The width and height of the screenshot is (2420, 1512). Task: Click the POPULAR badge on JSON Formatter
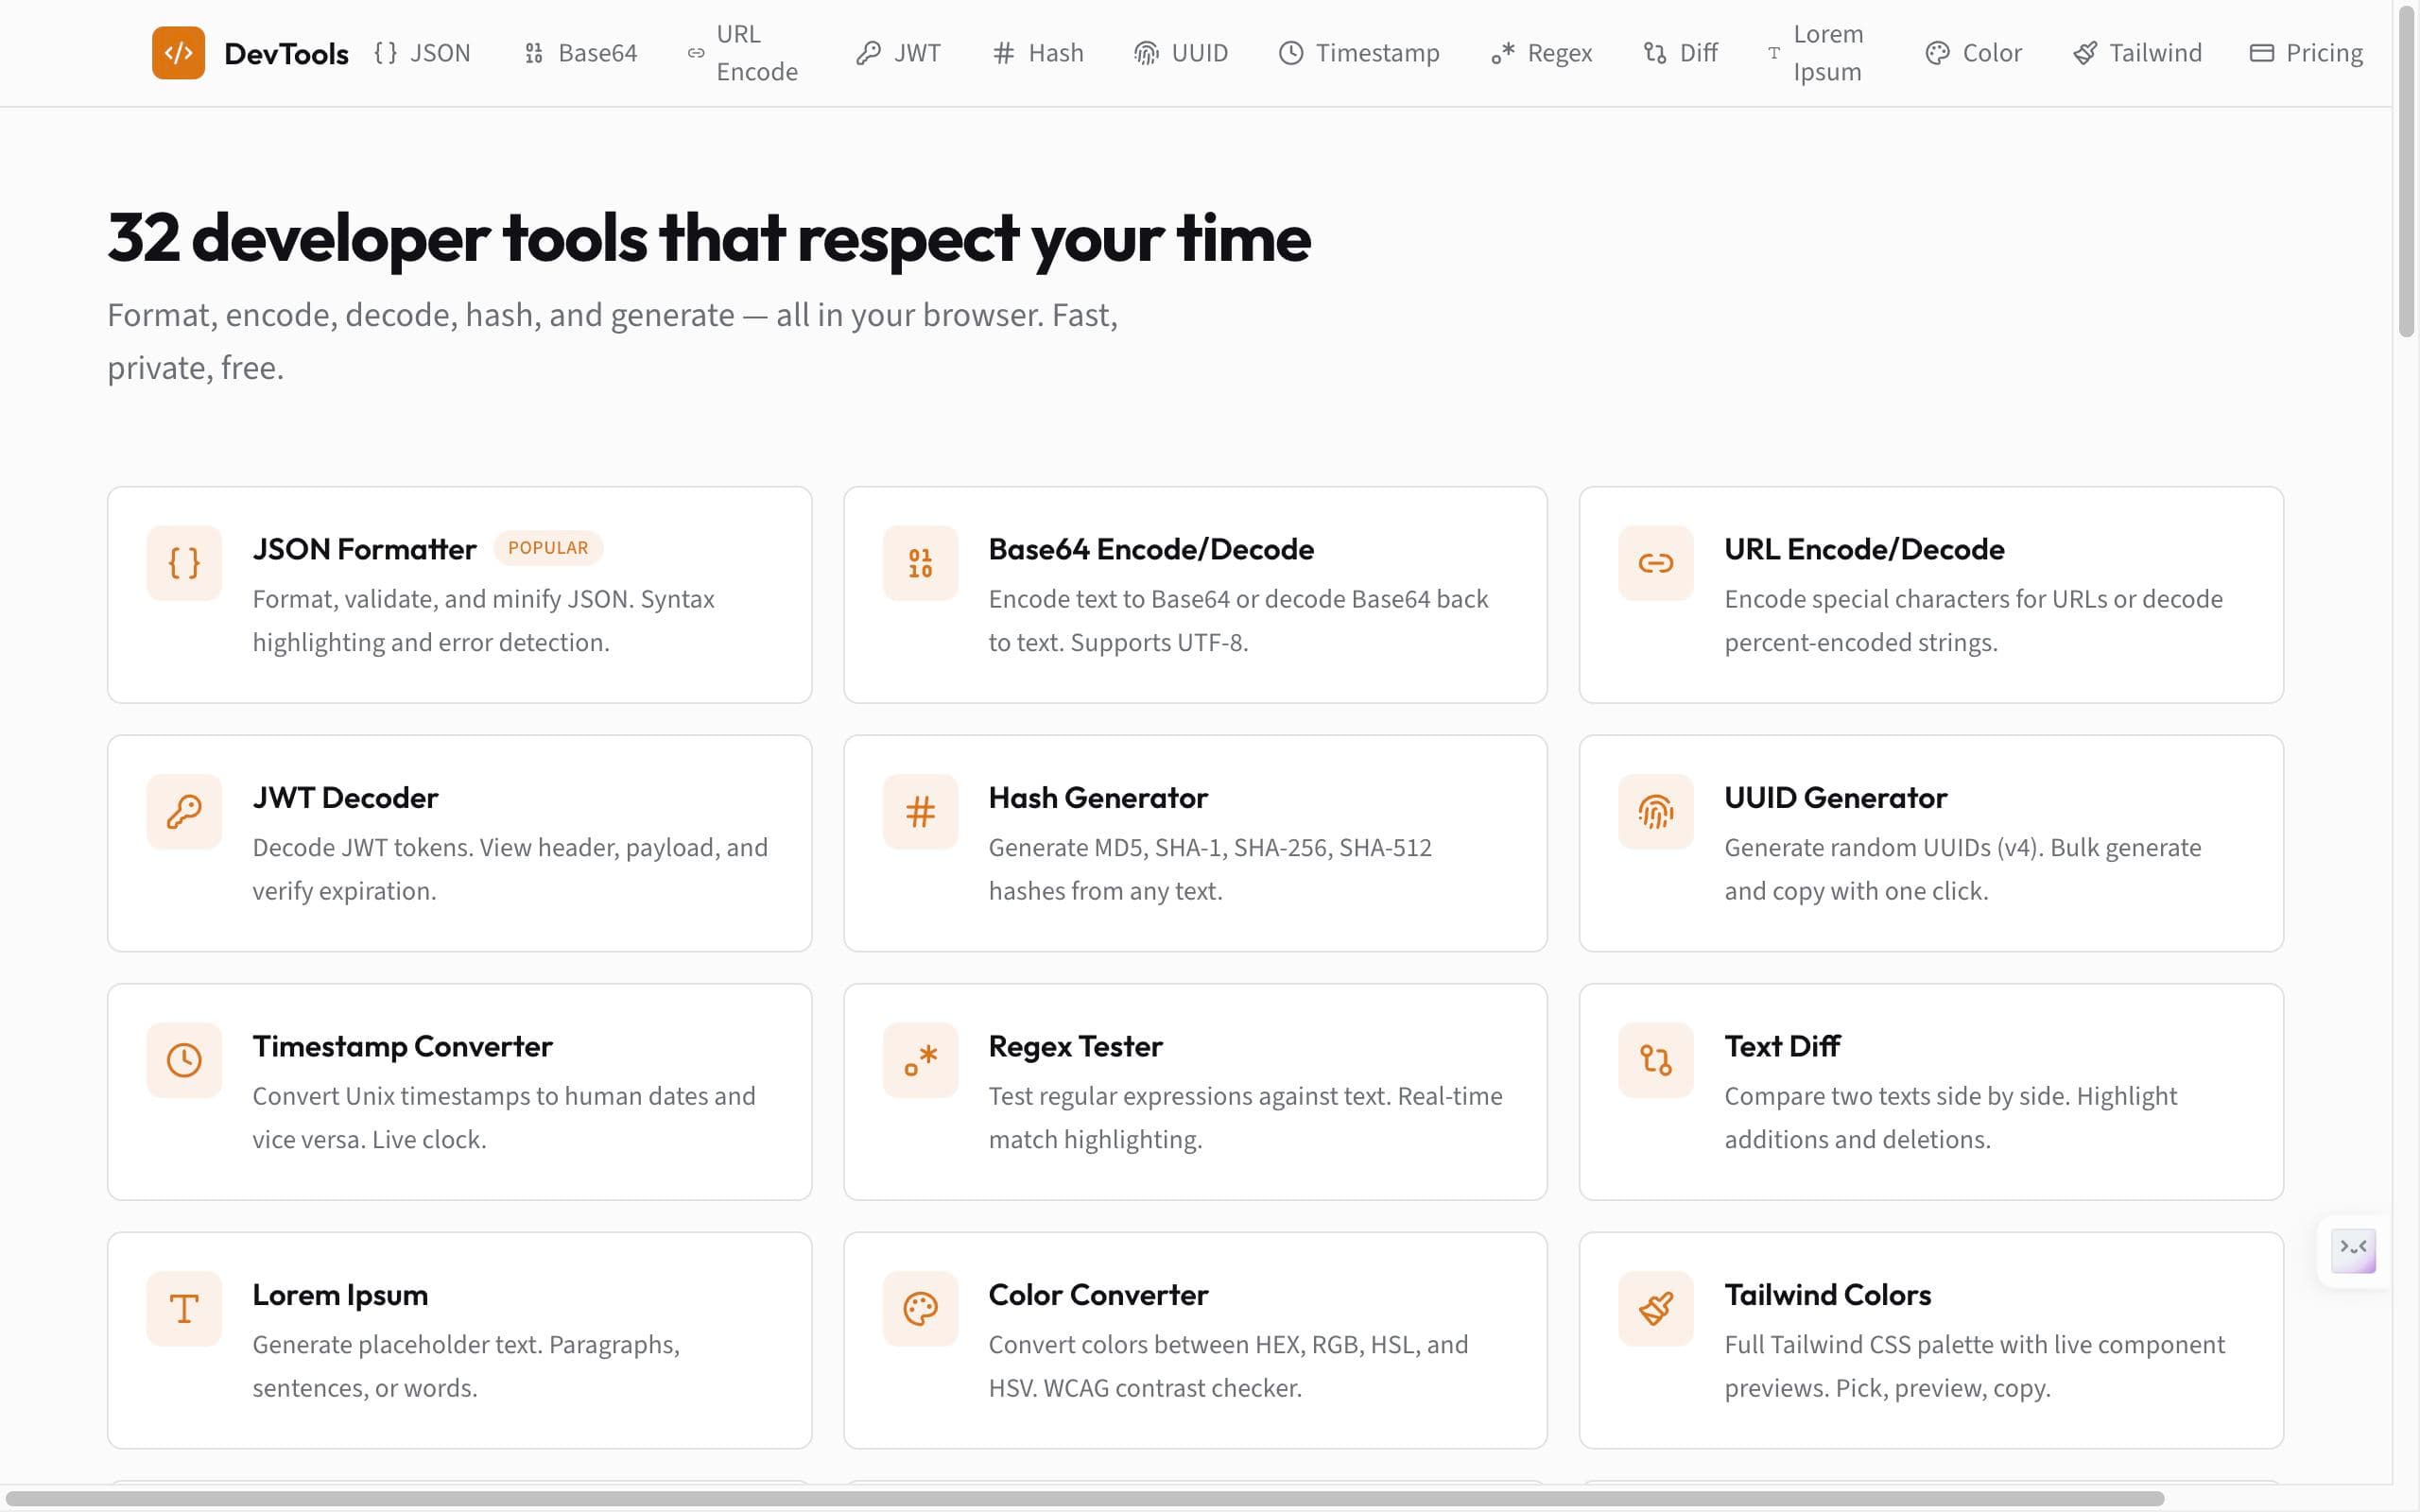point(548,548)
